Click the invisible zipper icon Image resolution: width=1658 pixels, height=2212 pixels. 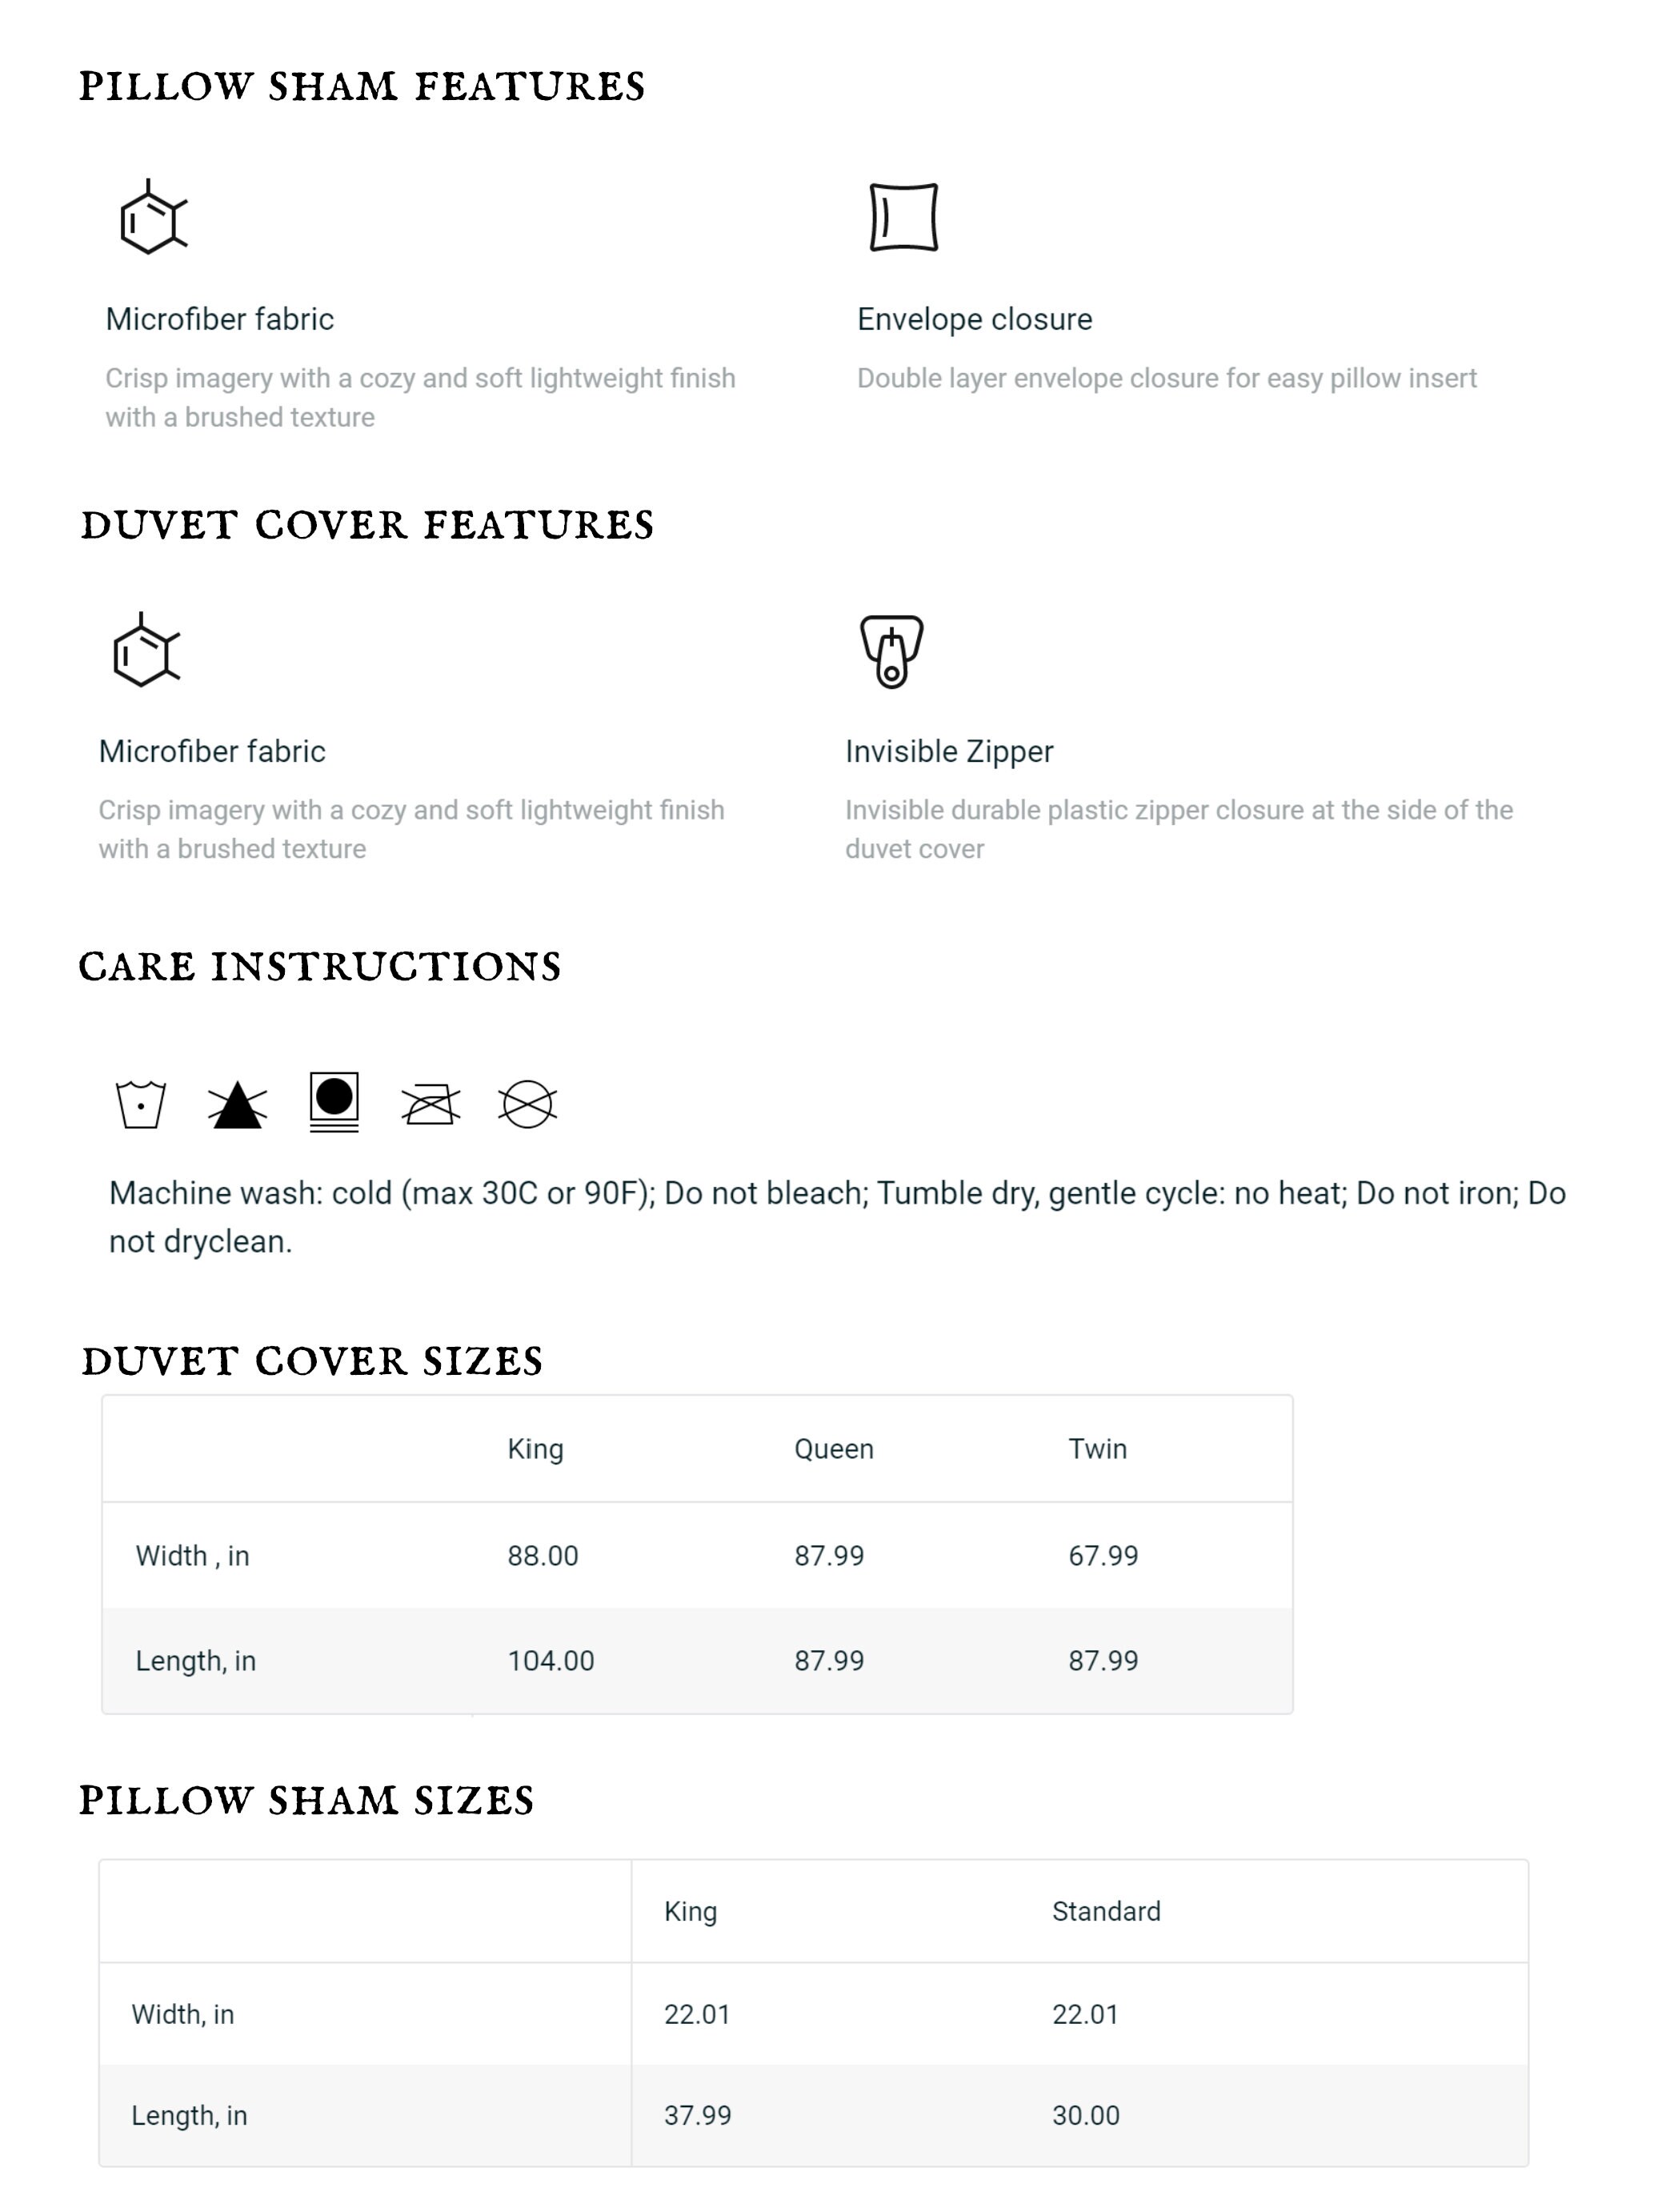pos(891,652)
